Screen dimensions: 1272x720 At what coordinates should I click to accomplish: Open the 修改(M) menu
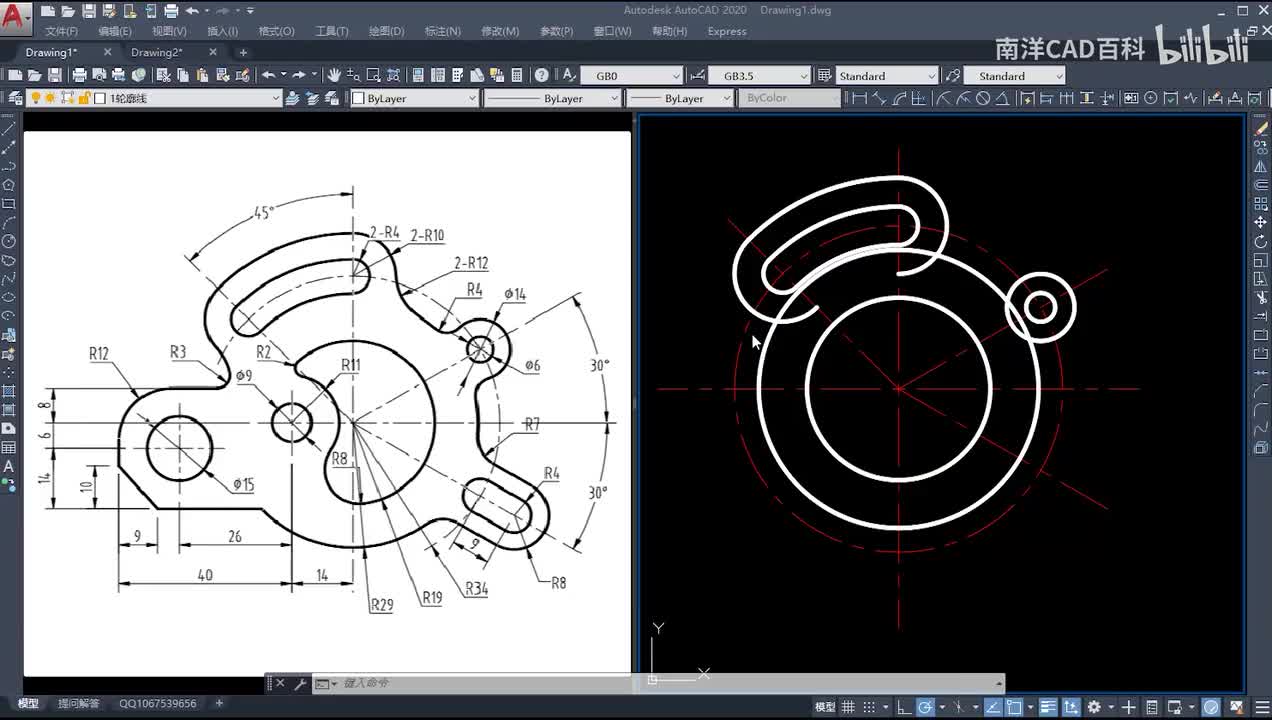click(x=500, y=31)
